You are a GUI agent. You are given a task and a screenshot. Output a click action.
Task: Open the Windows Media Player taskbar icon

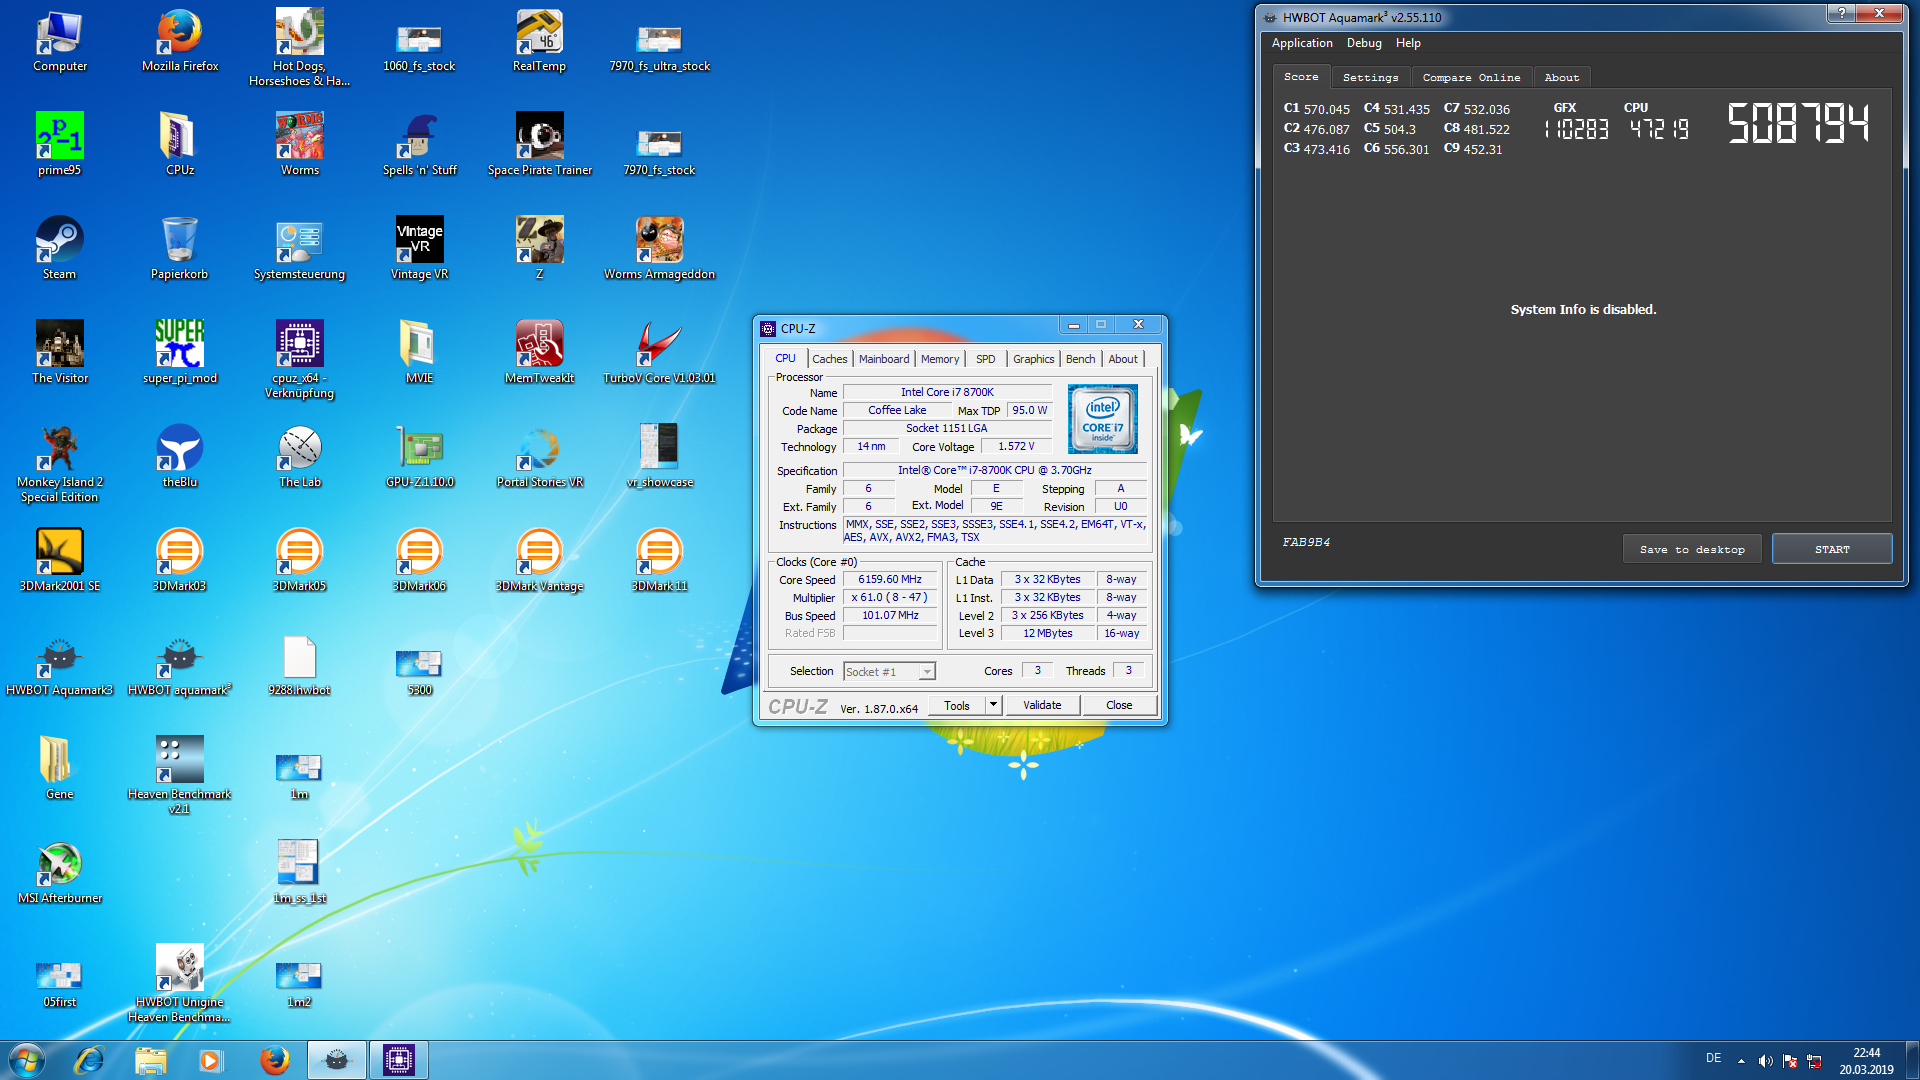(210, 1060)
